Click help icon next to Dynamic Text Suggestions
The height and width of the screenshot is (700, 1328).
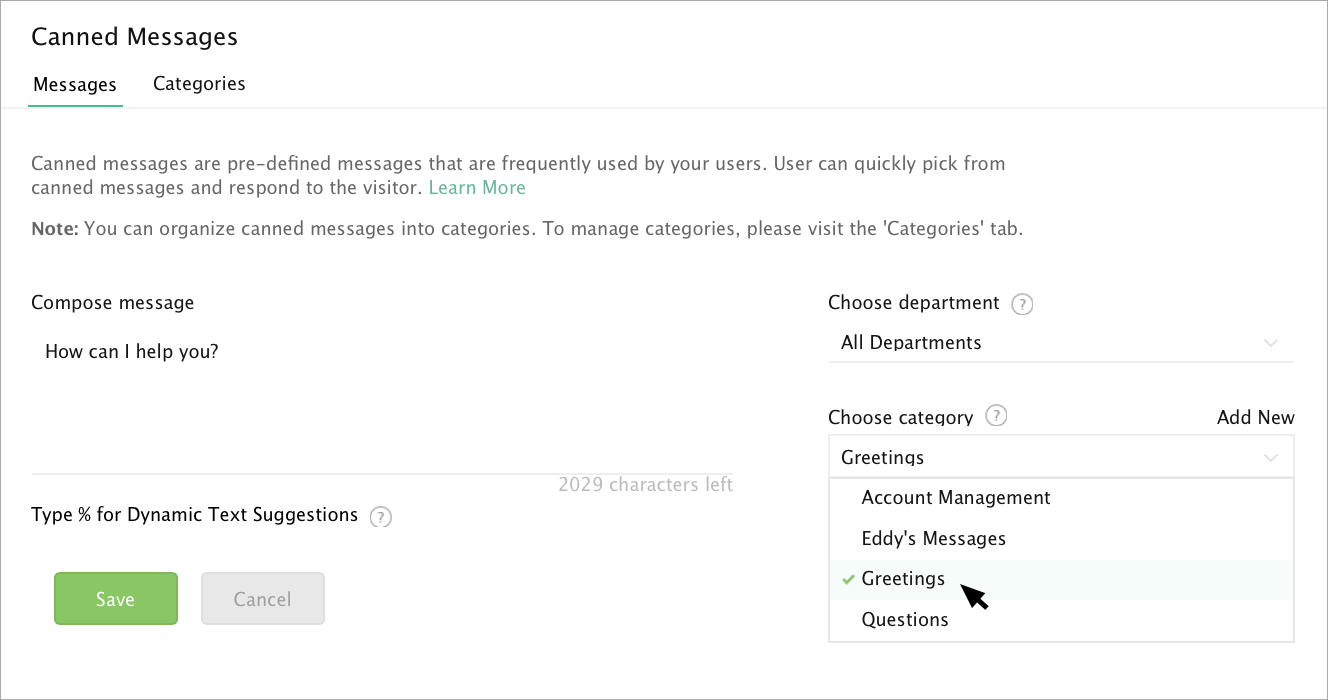point(380,517)
